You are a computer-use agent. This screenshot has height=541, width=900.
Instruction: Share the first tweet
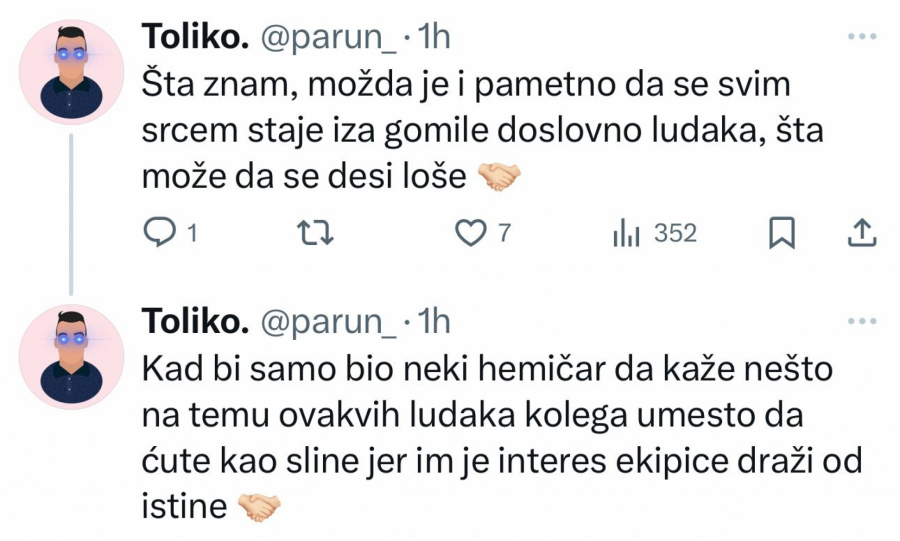coord(862,233)
